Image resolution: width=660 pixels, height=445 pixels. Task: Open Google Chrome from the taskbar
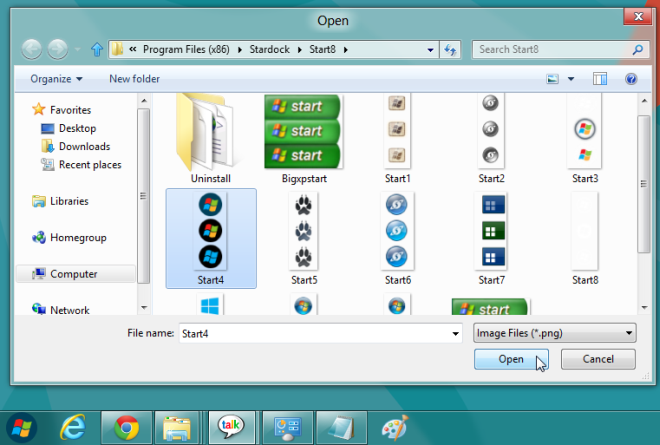tap(126, 428)
